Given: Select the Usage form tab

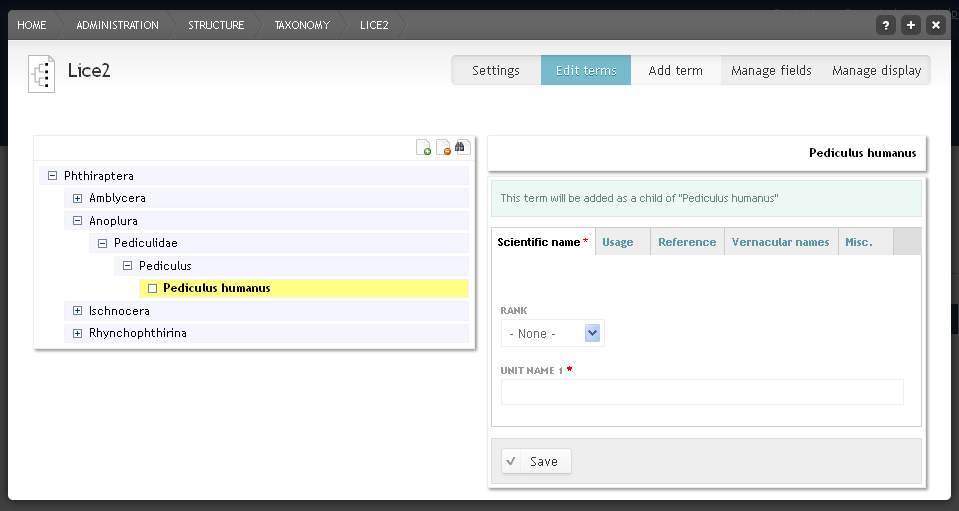Looking at the screenshot, I should point(623,242).
